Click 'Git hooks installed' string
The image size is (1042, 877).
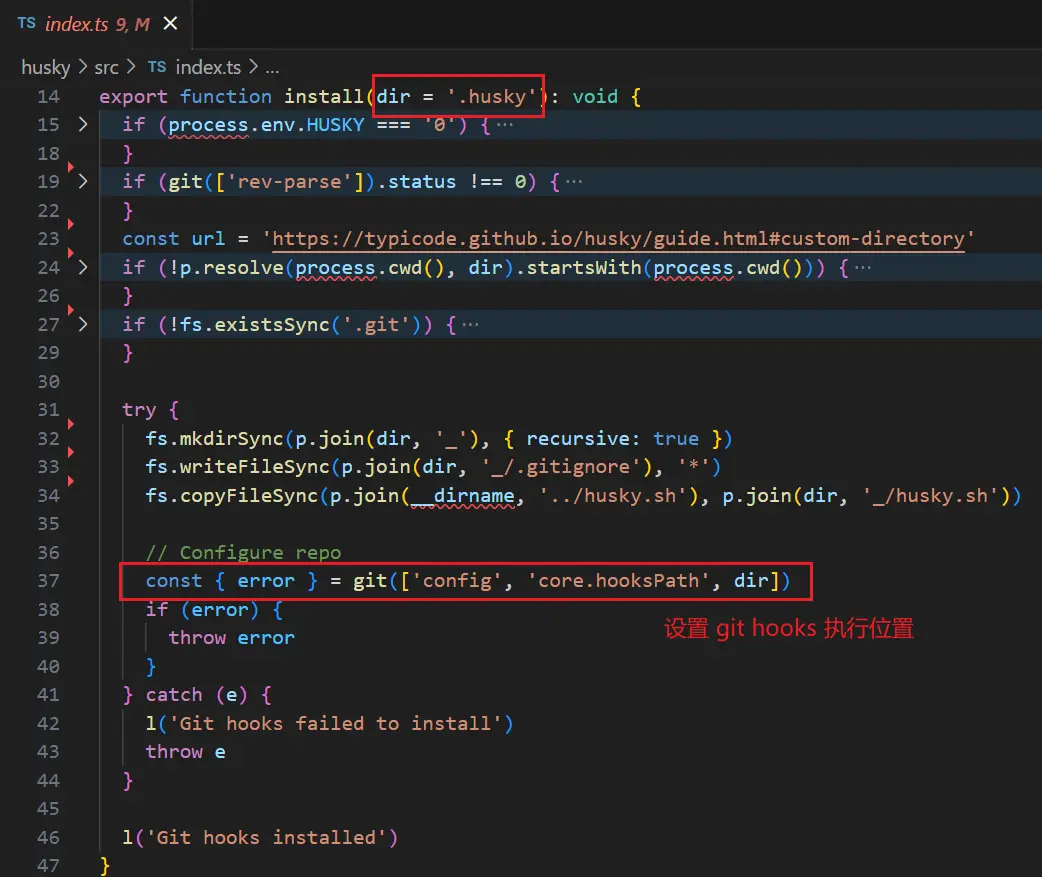266,837
